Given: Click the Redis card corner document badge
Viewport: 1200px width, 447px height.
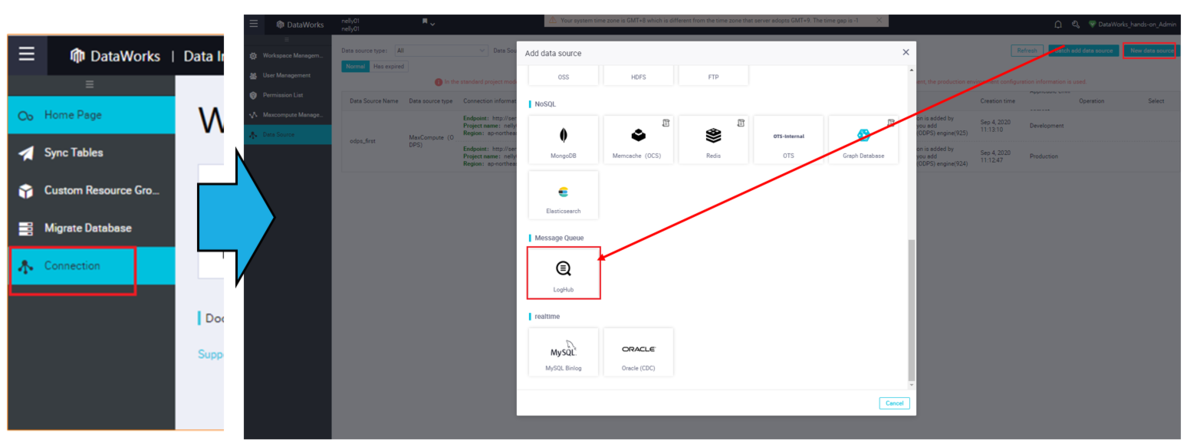Looking at the screenshot, I should tap(741, 122).
